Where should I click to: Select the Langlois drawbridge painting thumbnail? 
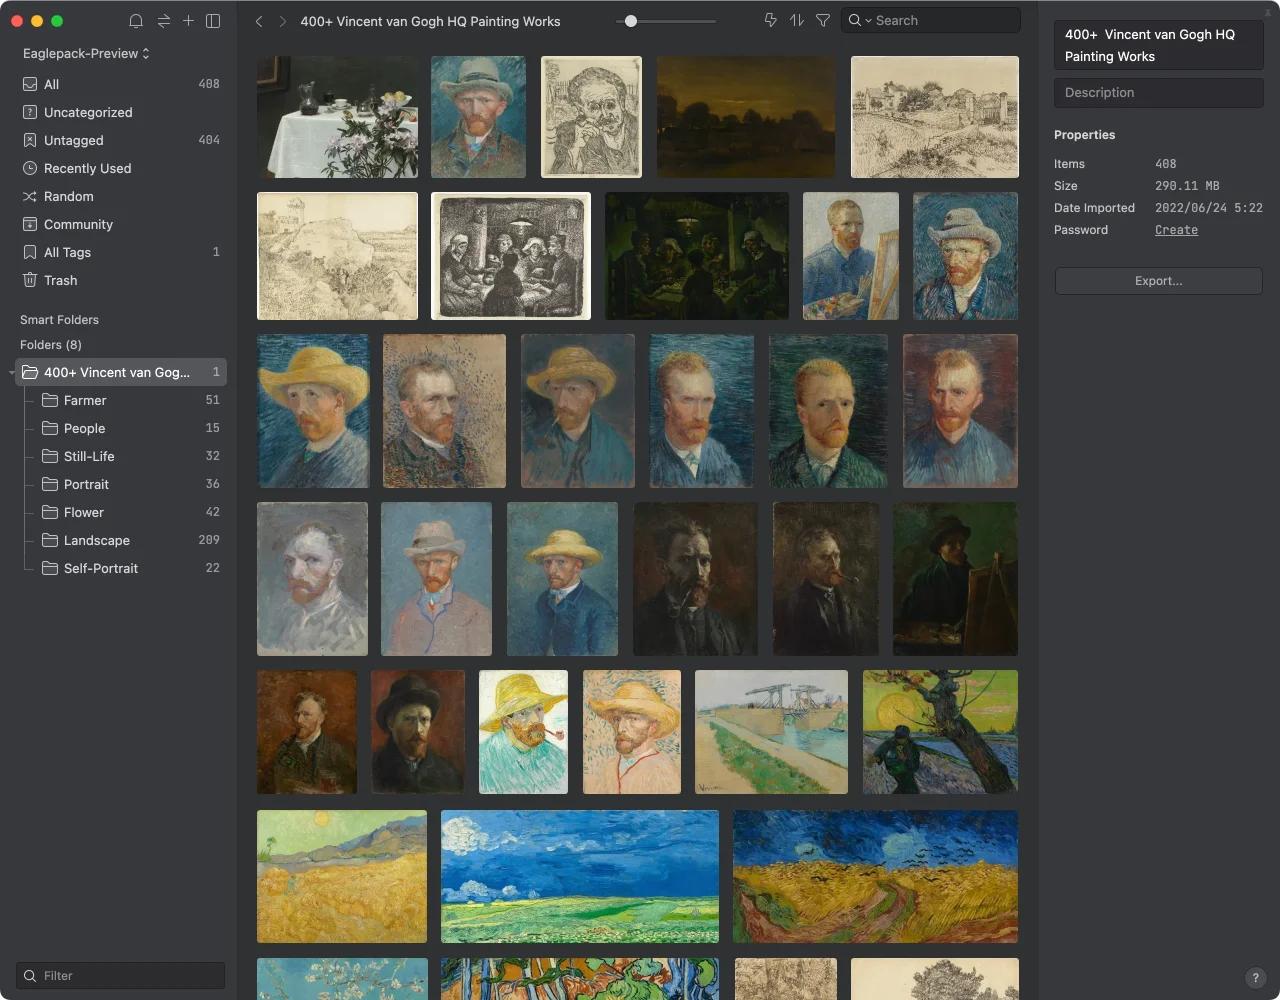pyautogui.click(x=771, y=732)
